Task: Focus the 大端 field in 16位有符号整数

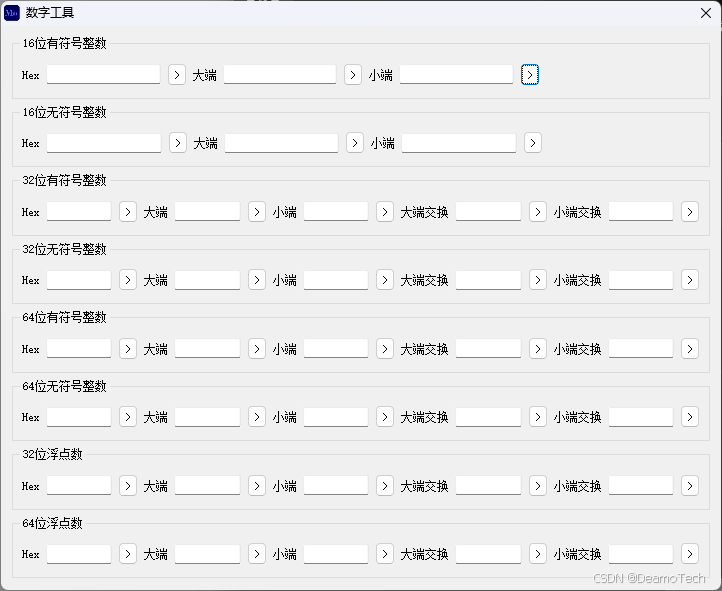Action: [280, 75]
